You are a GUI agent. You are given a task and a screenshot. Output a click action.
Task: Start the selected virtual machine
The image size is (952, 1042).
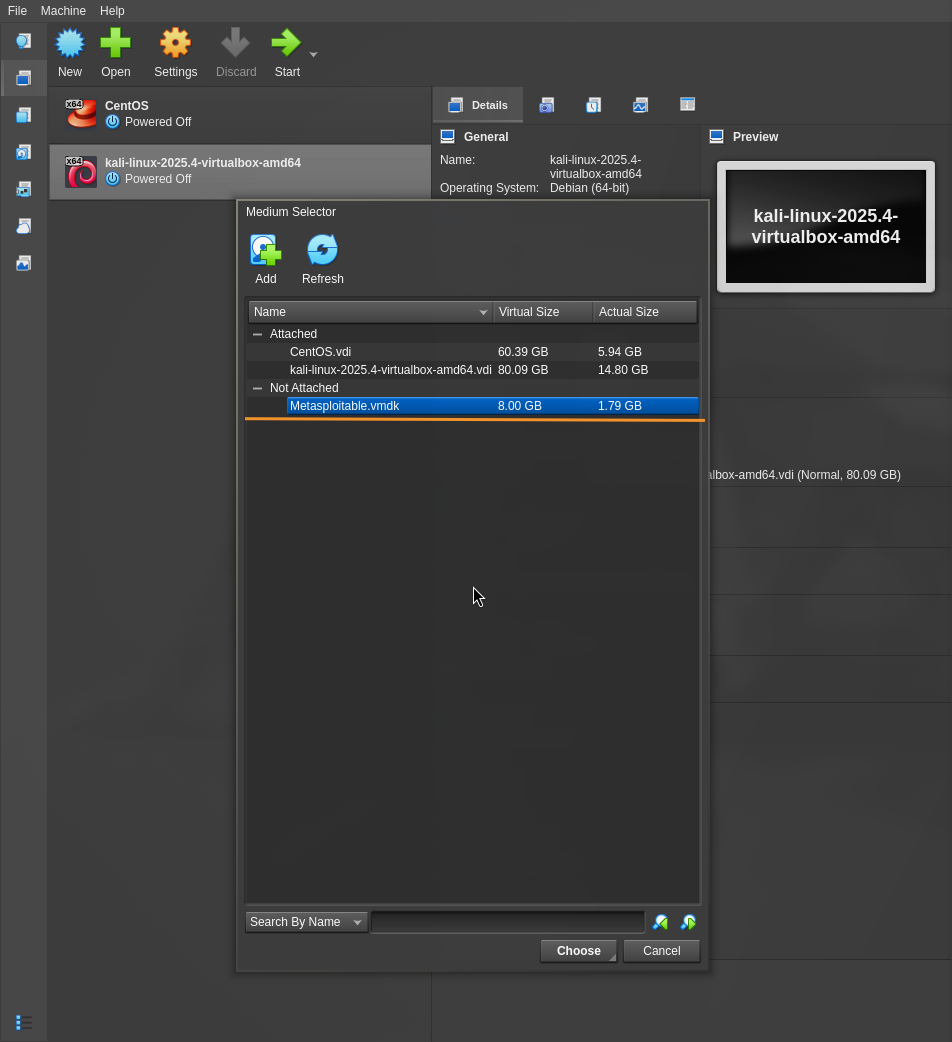coord(287,53)
